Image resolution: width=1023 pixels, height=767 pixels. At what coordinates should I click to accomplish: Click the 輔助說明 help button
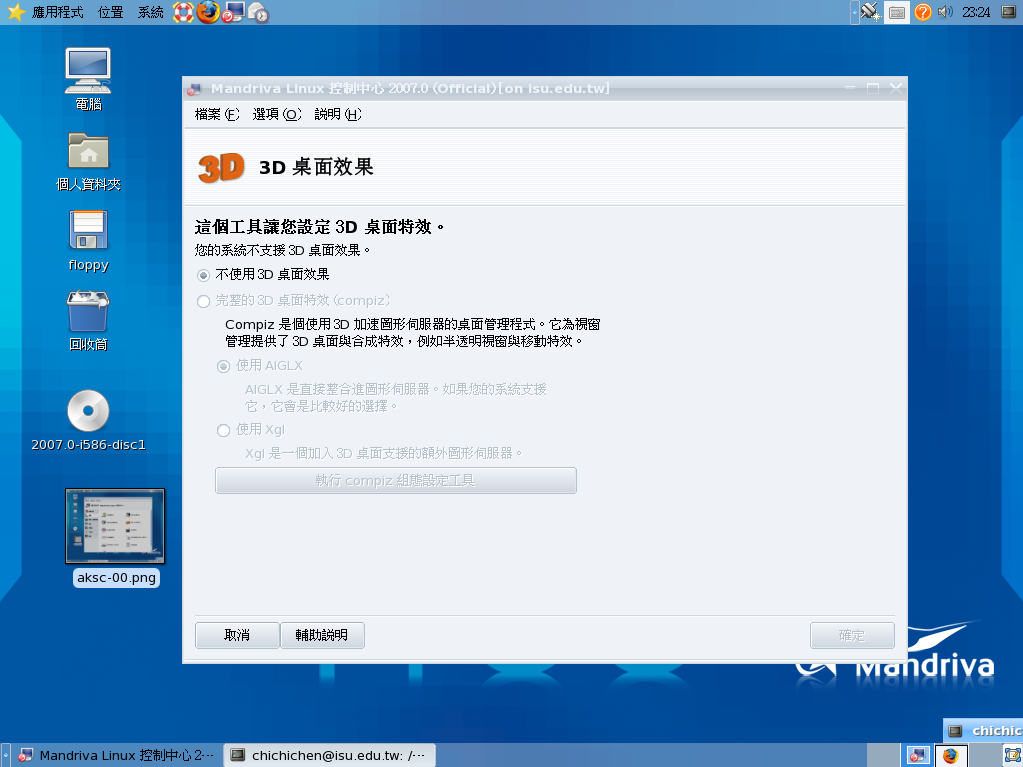coord(322,635)
